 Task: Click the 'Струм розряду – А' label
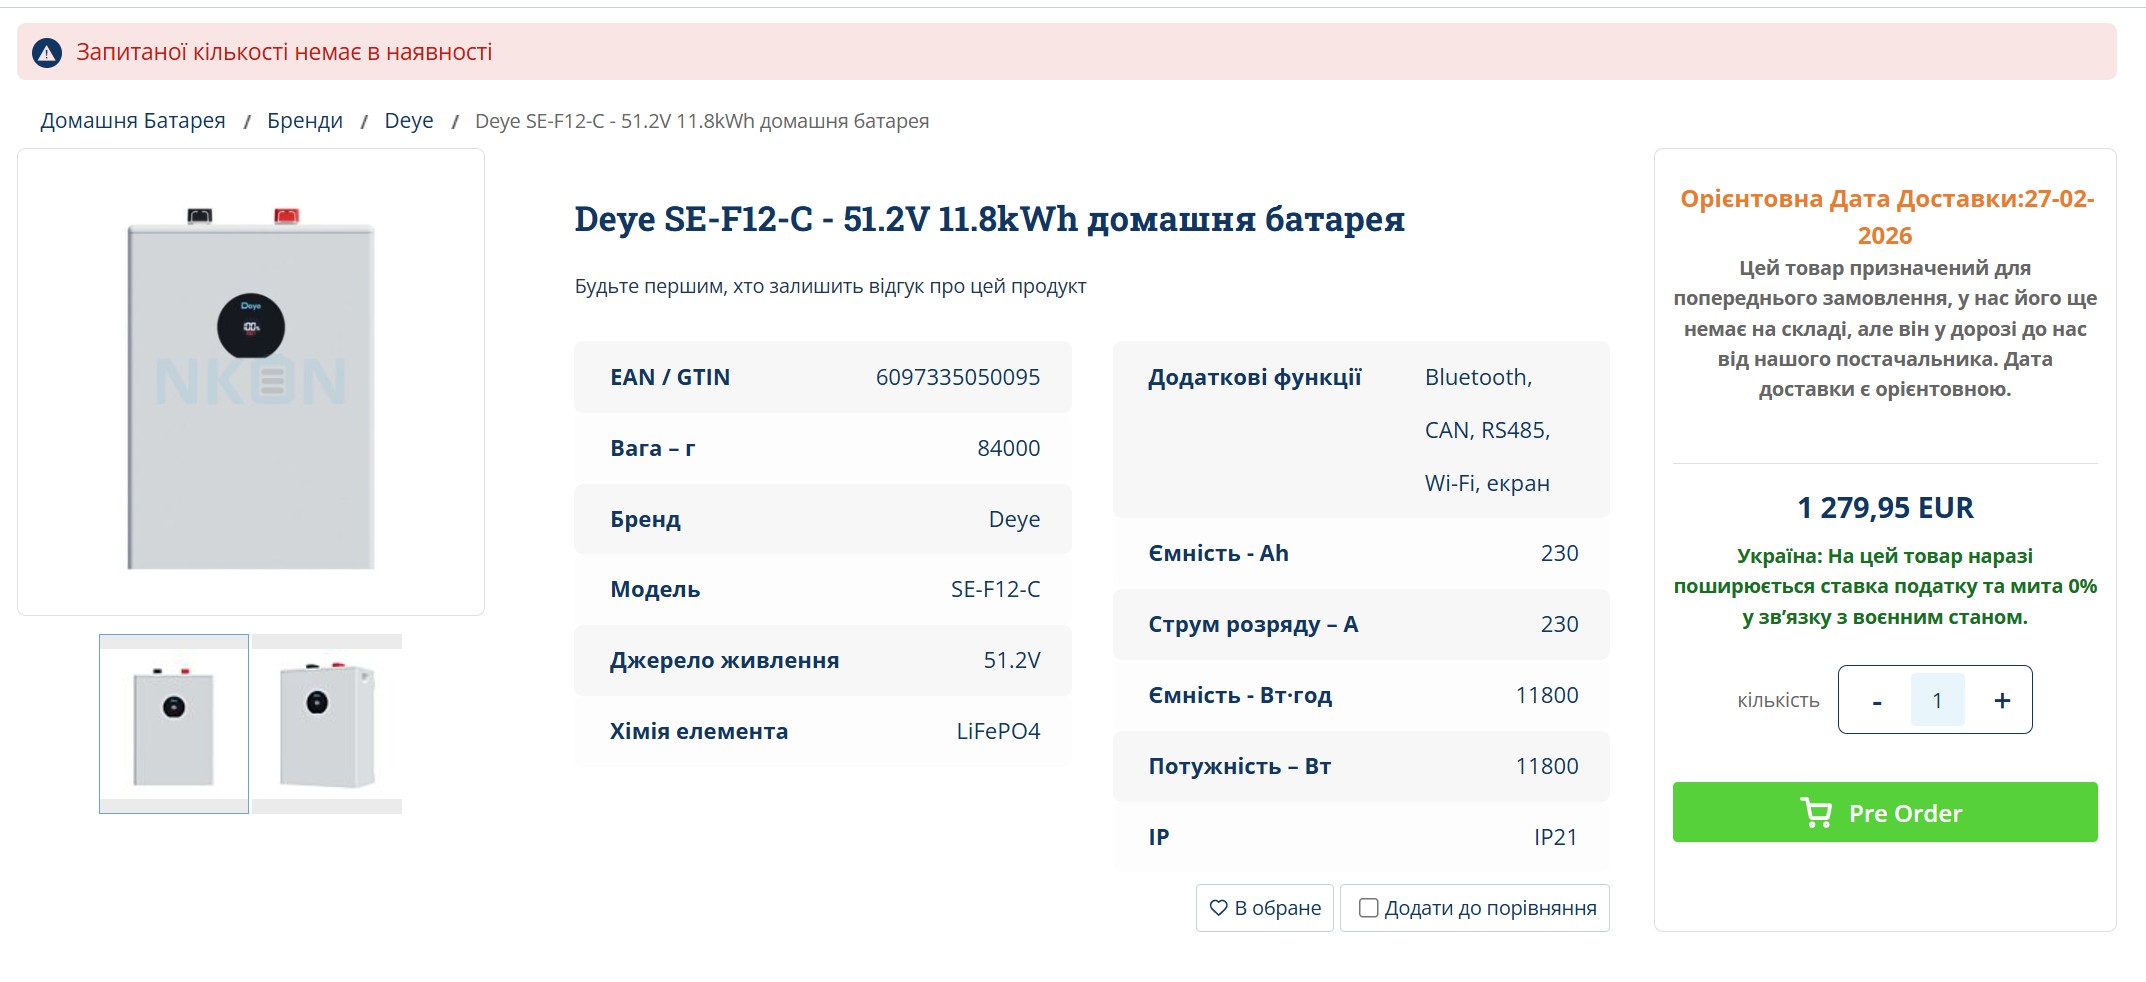pyautogui.click(x=1253, y=624)
